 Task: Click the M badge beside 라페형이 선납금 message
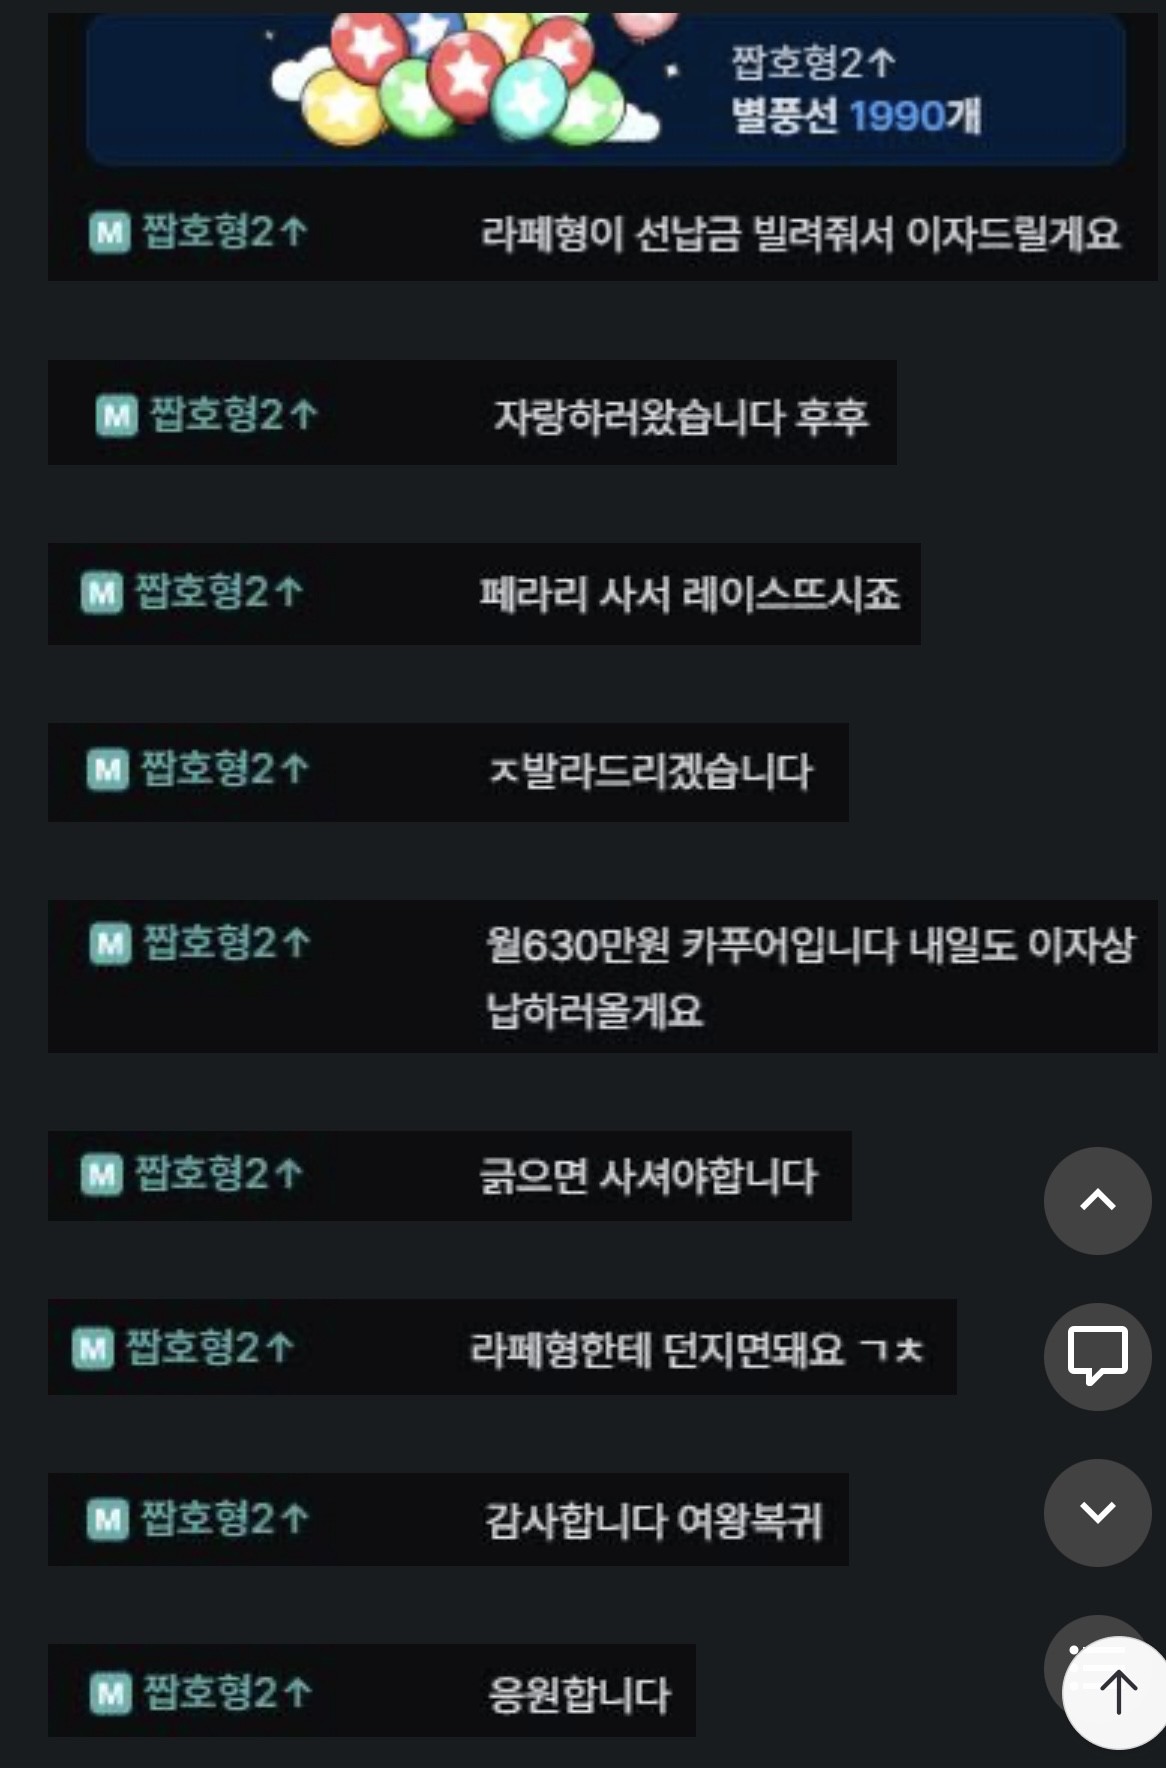110,233
